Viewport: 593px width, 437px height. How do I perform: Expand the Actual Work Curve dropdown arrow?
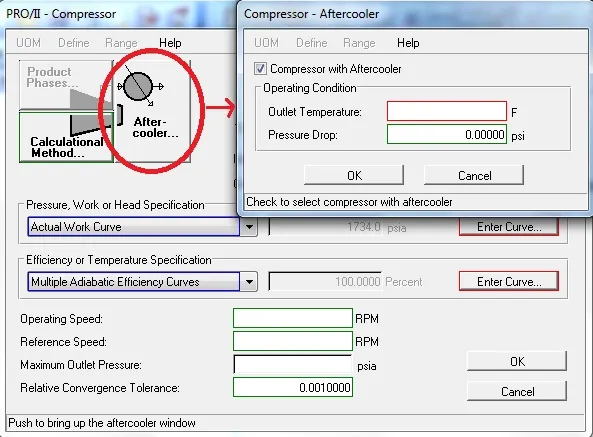click(x=249, y=227)
